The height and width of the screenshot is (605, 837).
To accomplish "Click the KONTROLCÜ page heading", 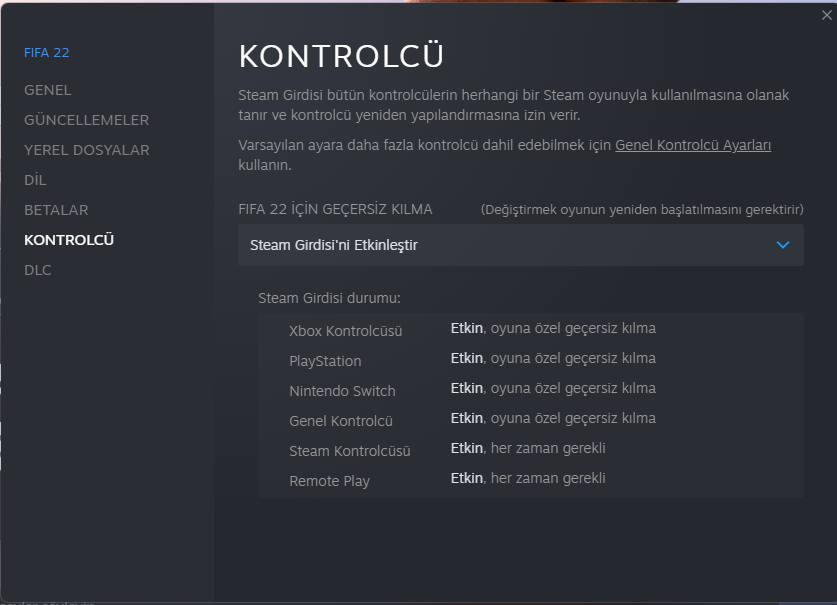I will 341,57.
